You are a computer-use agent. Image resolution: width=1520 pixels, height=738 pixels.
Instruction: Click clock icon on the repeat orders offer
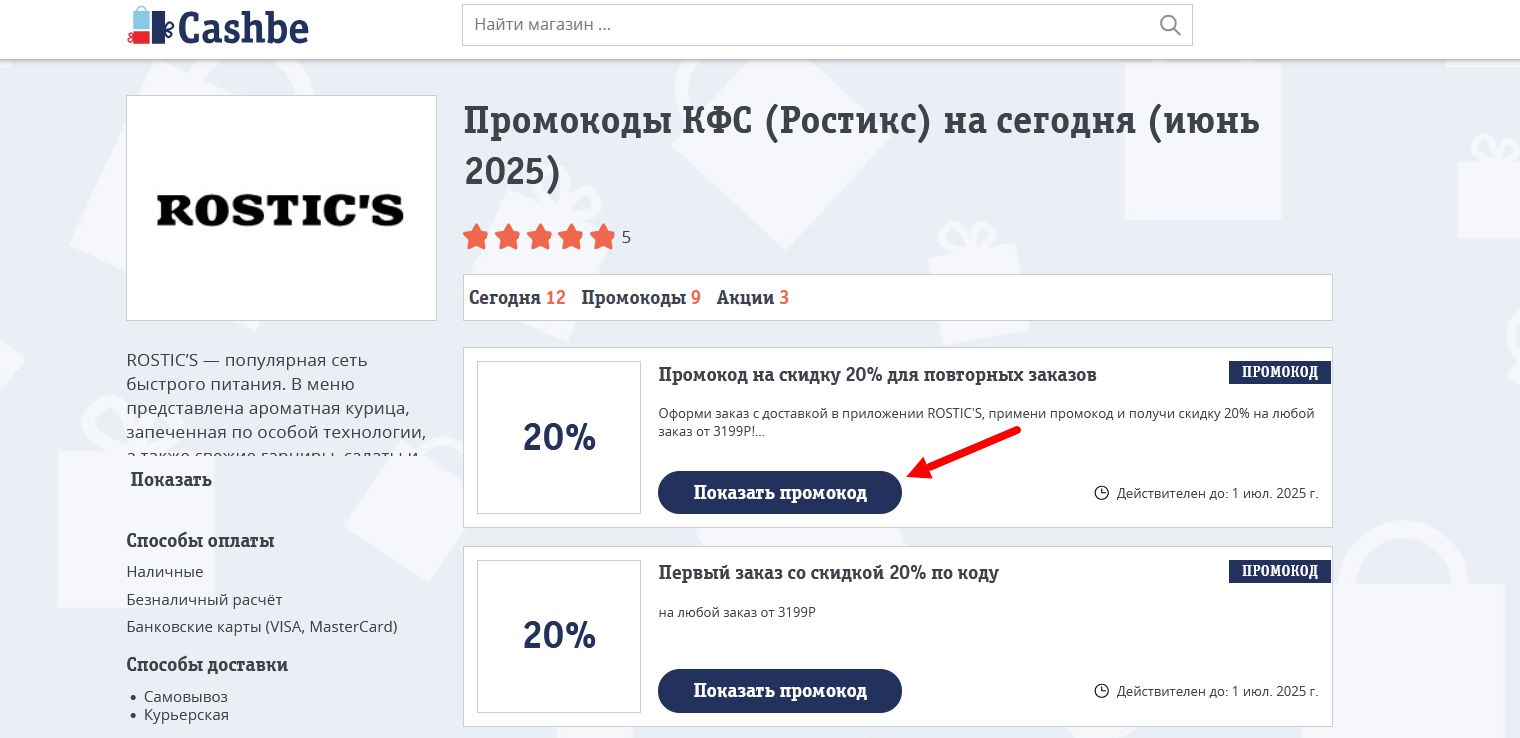[x=1102, y=493]
